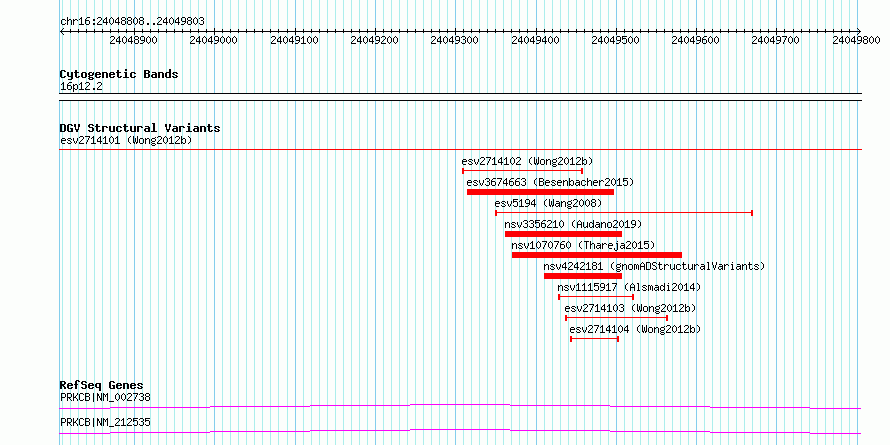Open variant esv5194 (Wang2008) label
This screenshot has width=890, height=445.
coord(548,203)
